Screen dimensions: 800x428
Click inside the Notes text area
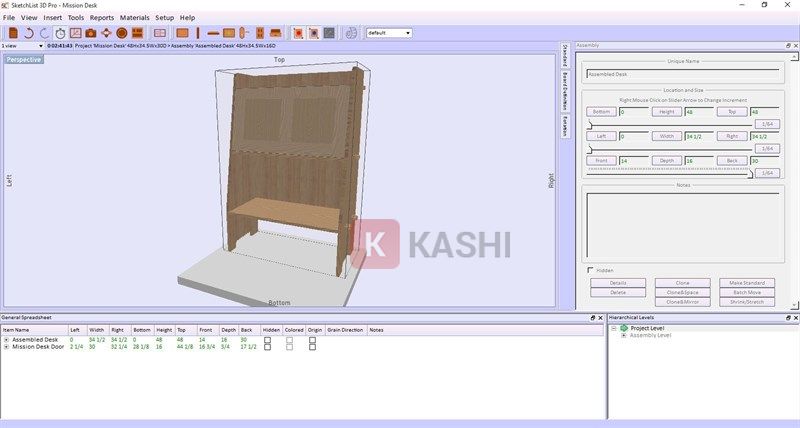click(683, 225)
